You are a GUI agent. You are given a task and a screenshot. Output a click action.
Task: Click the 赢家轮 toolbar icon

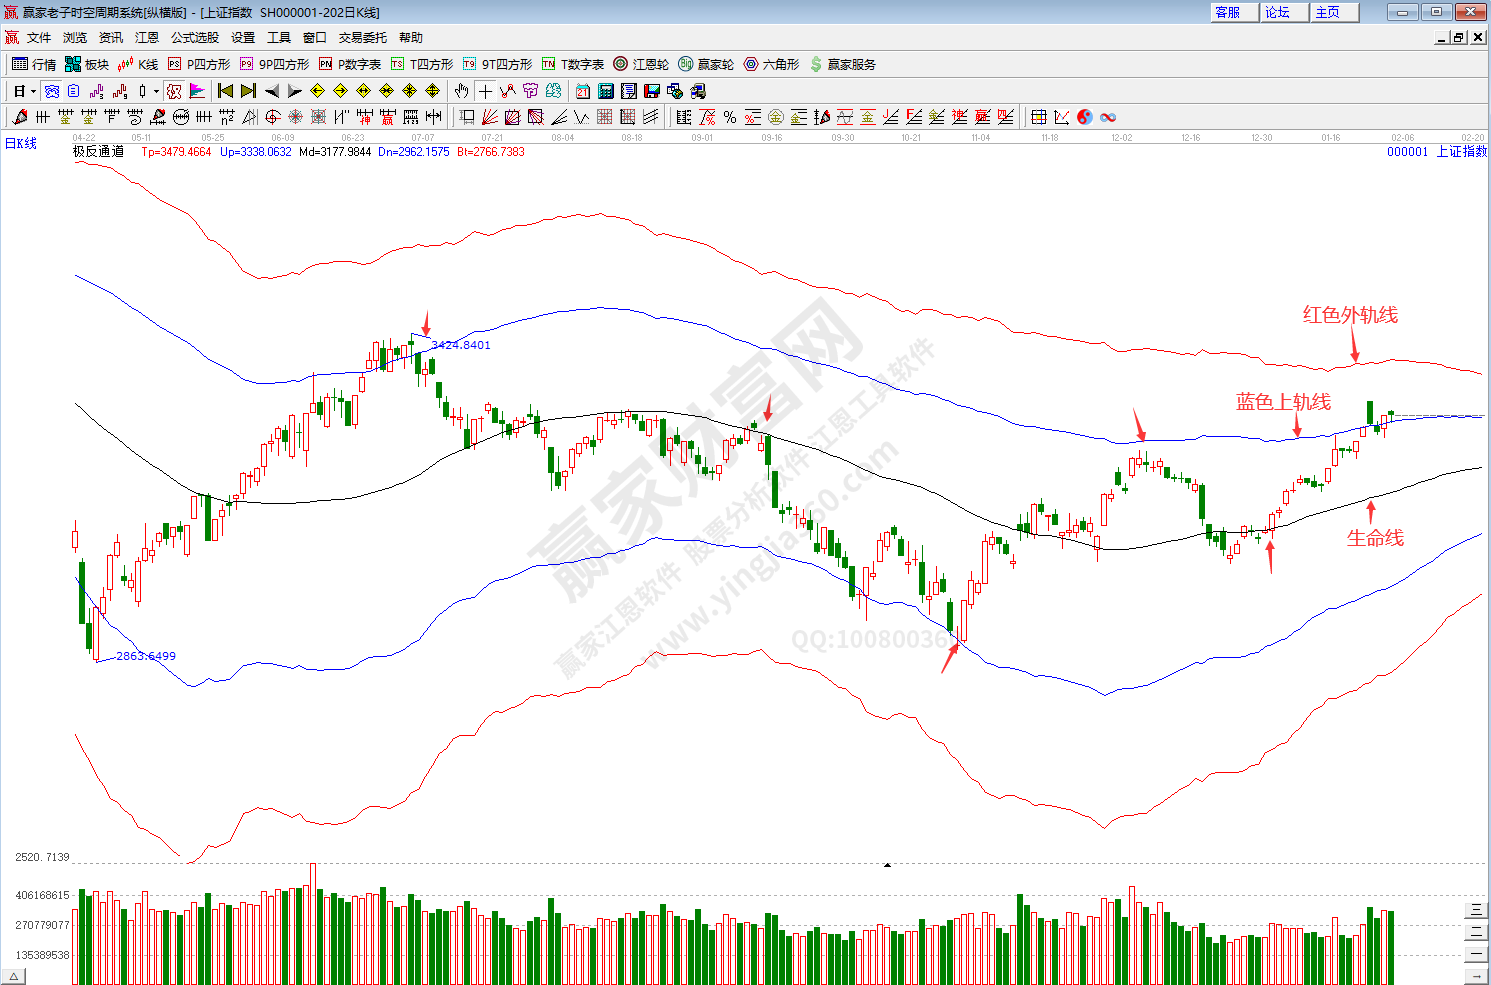coord(706,64)
